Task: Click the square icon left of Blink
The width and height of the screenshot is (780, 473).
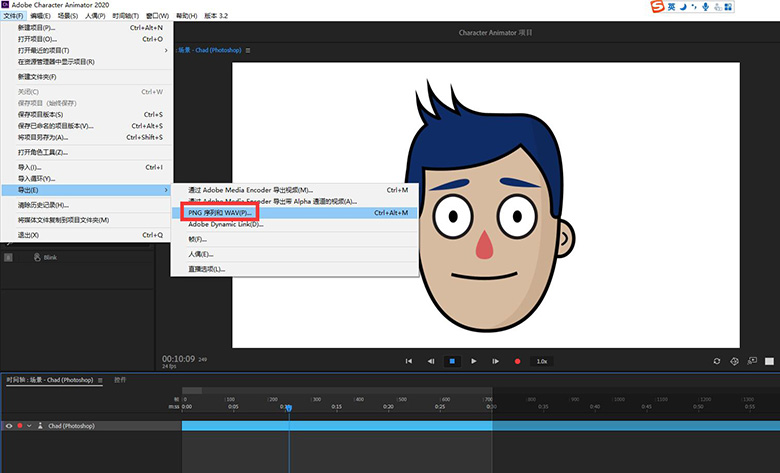Action: pyautogui.click(x=8, y=257)
